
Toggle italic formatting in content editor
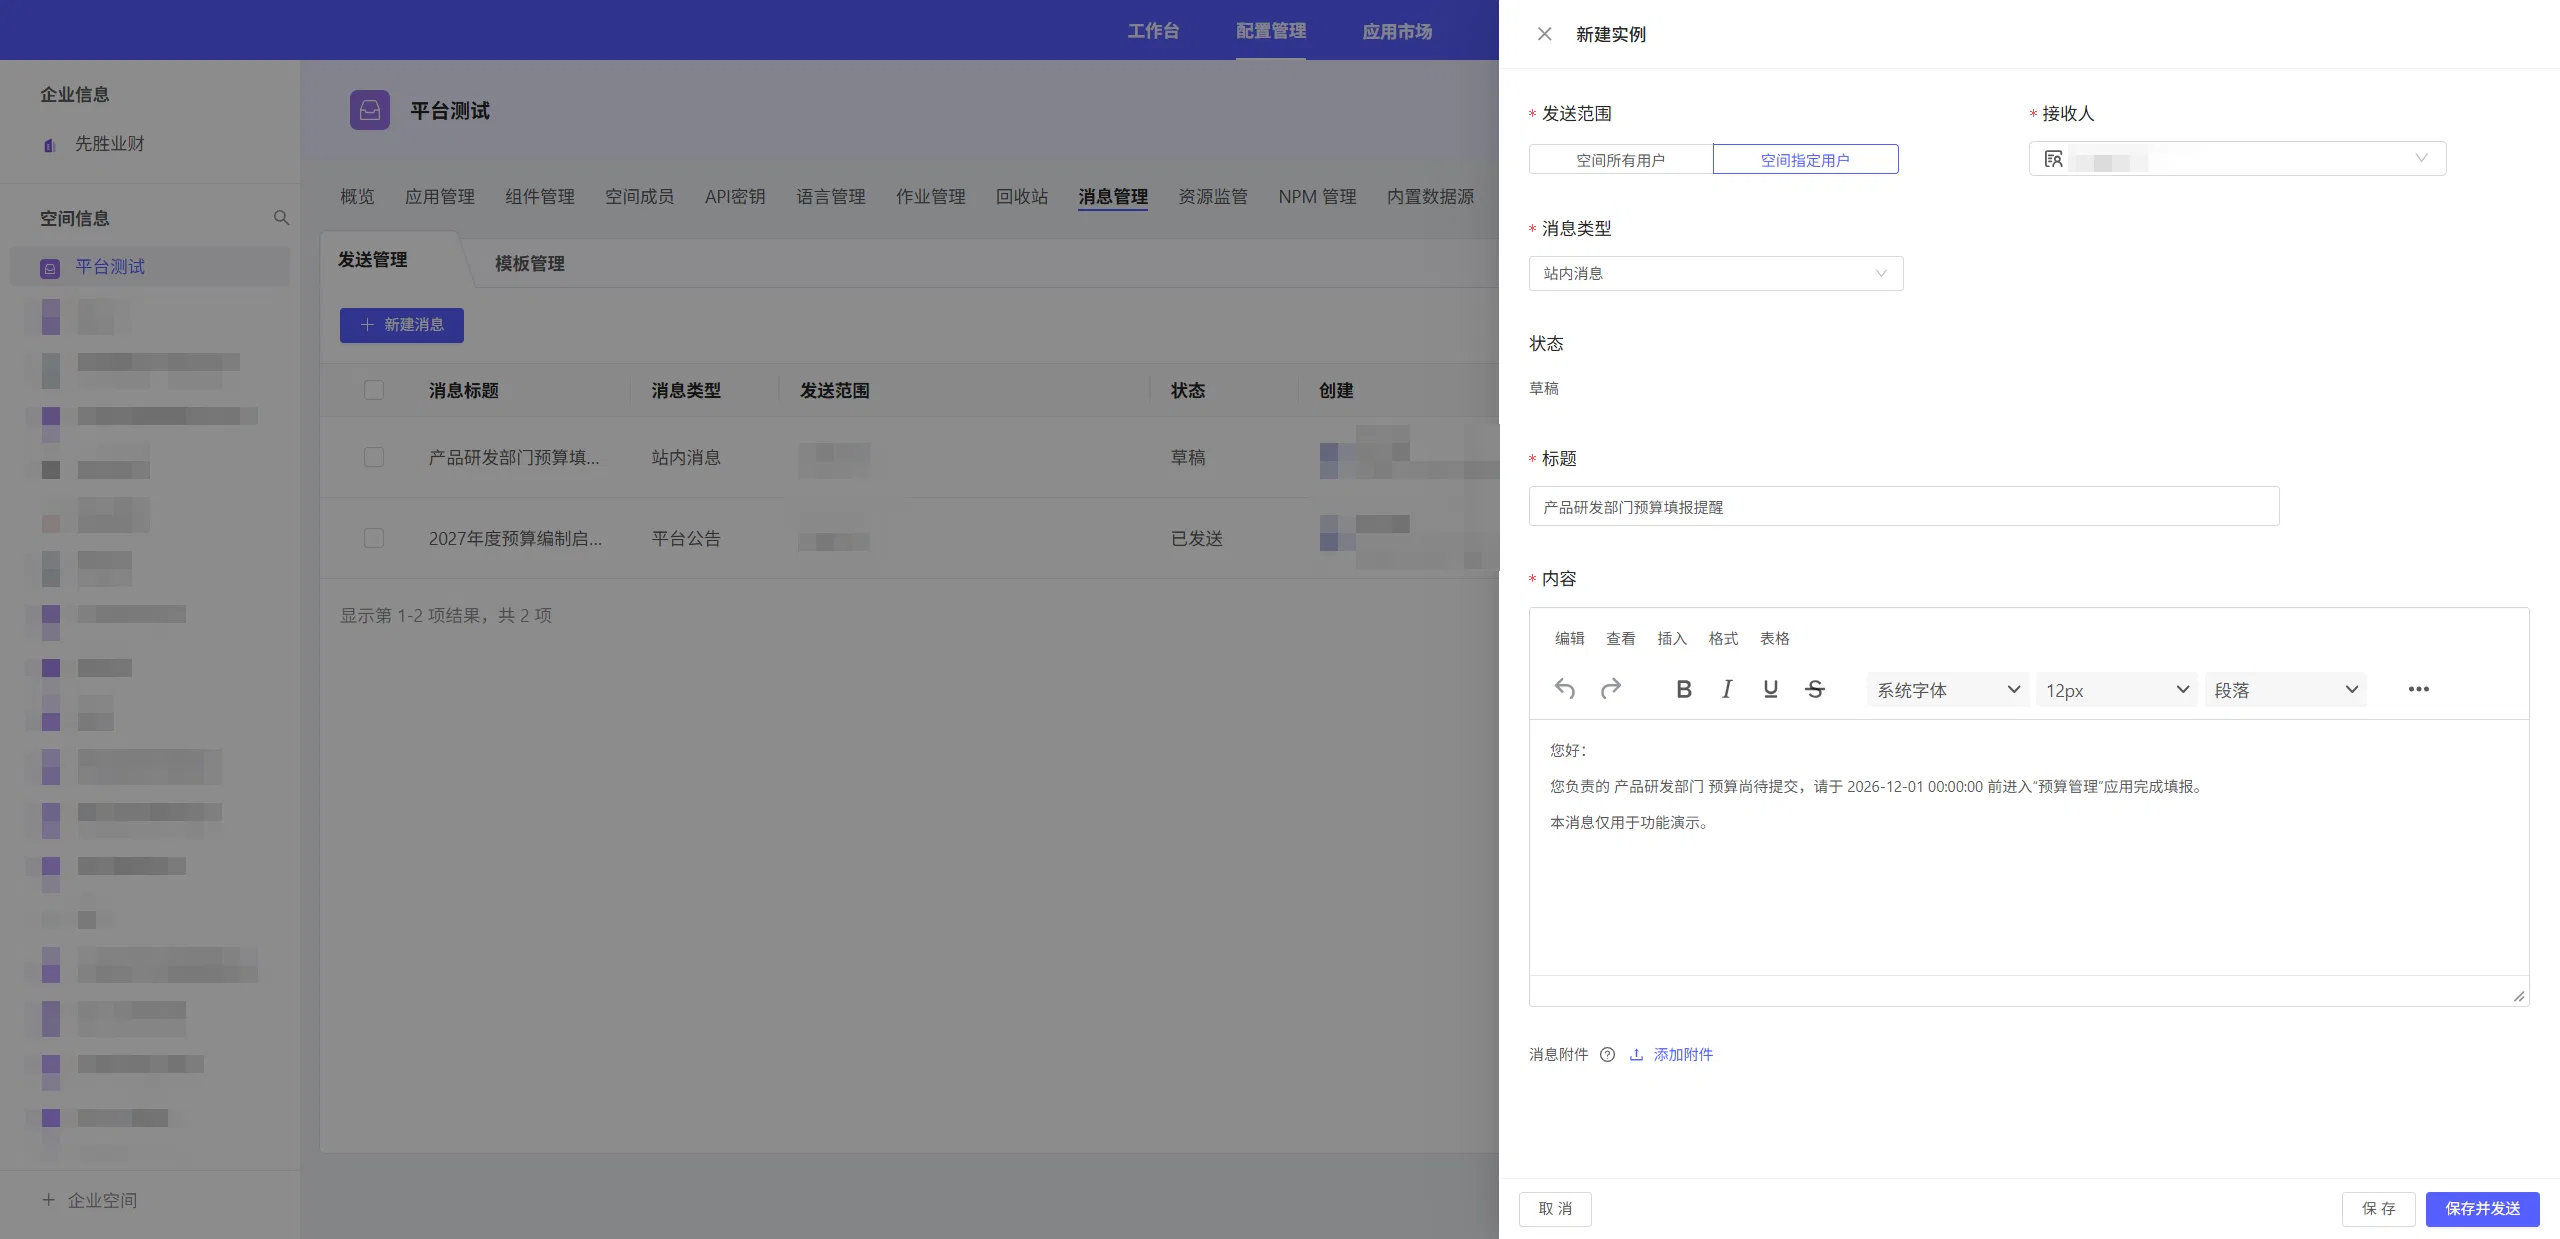[x=1727, y=689]
